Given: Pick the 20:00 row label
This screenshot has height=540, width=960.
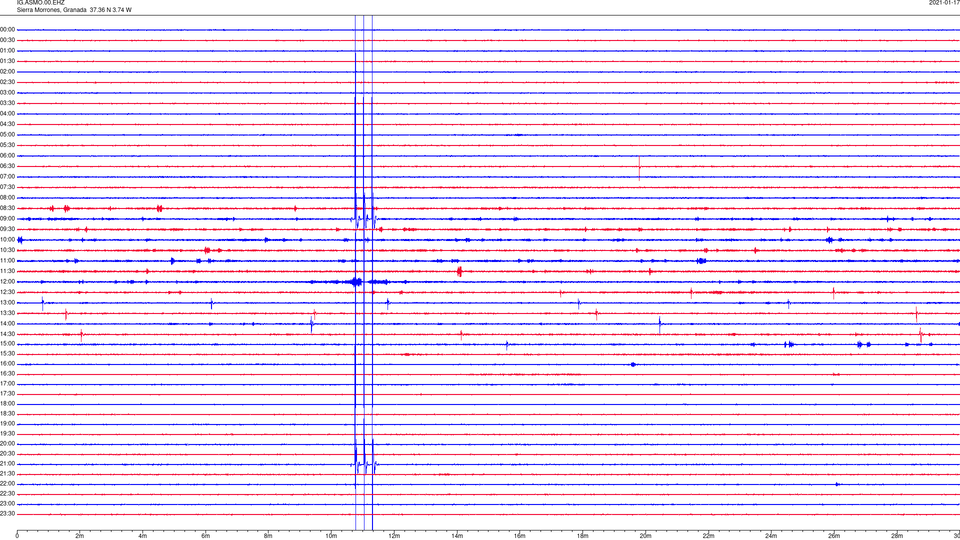Looking at the screenshot, I should click(x=7, y=444).
